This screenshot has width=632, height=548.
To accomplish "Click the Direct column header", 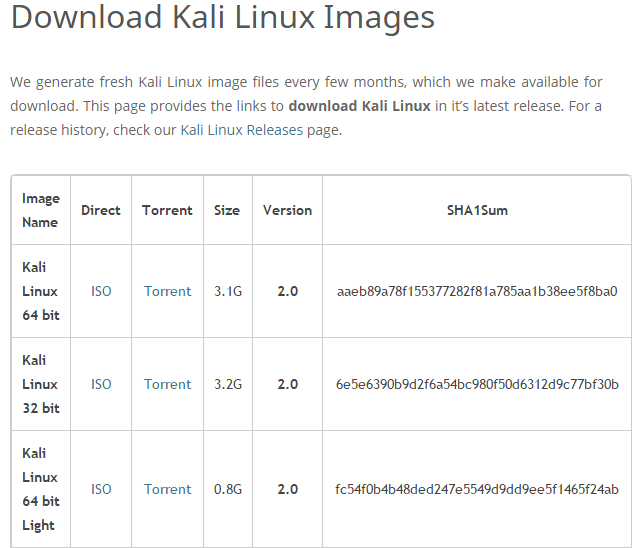I will click(101, 210).
